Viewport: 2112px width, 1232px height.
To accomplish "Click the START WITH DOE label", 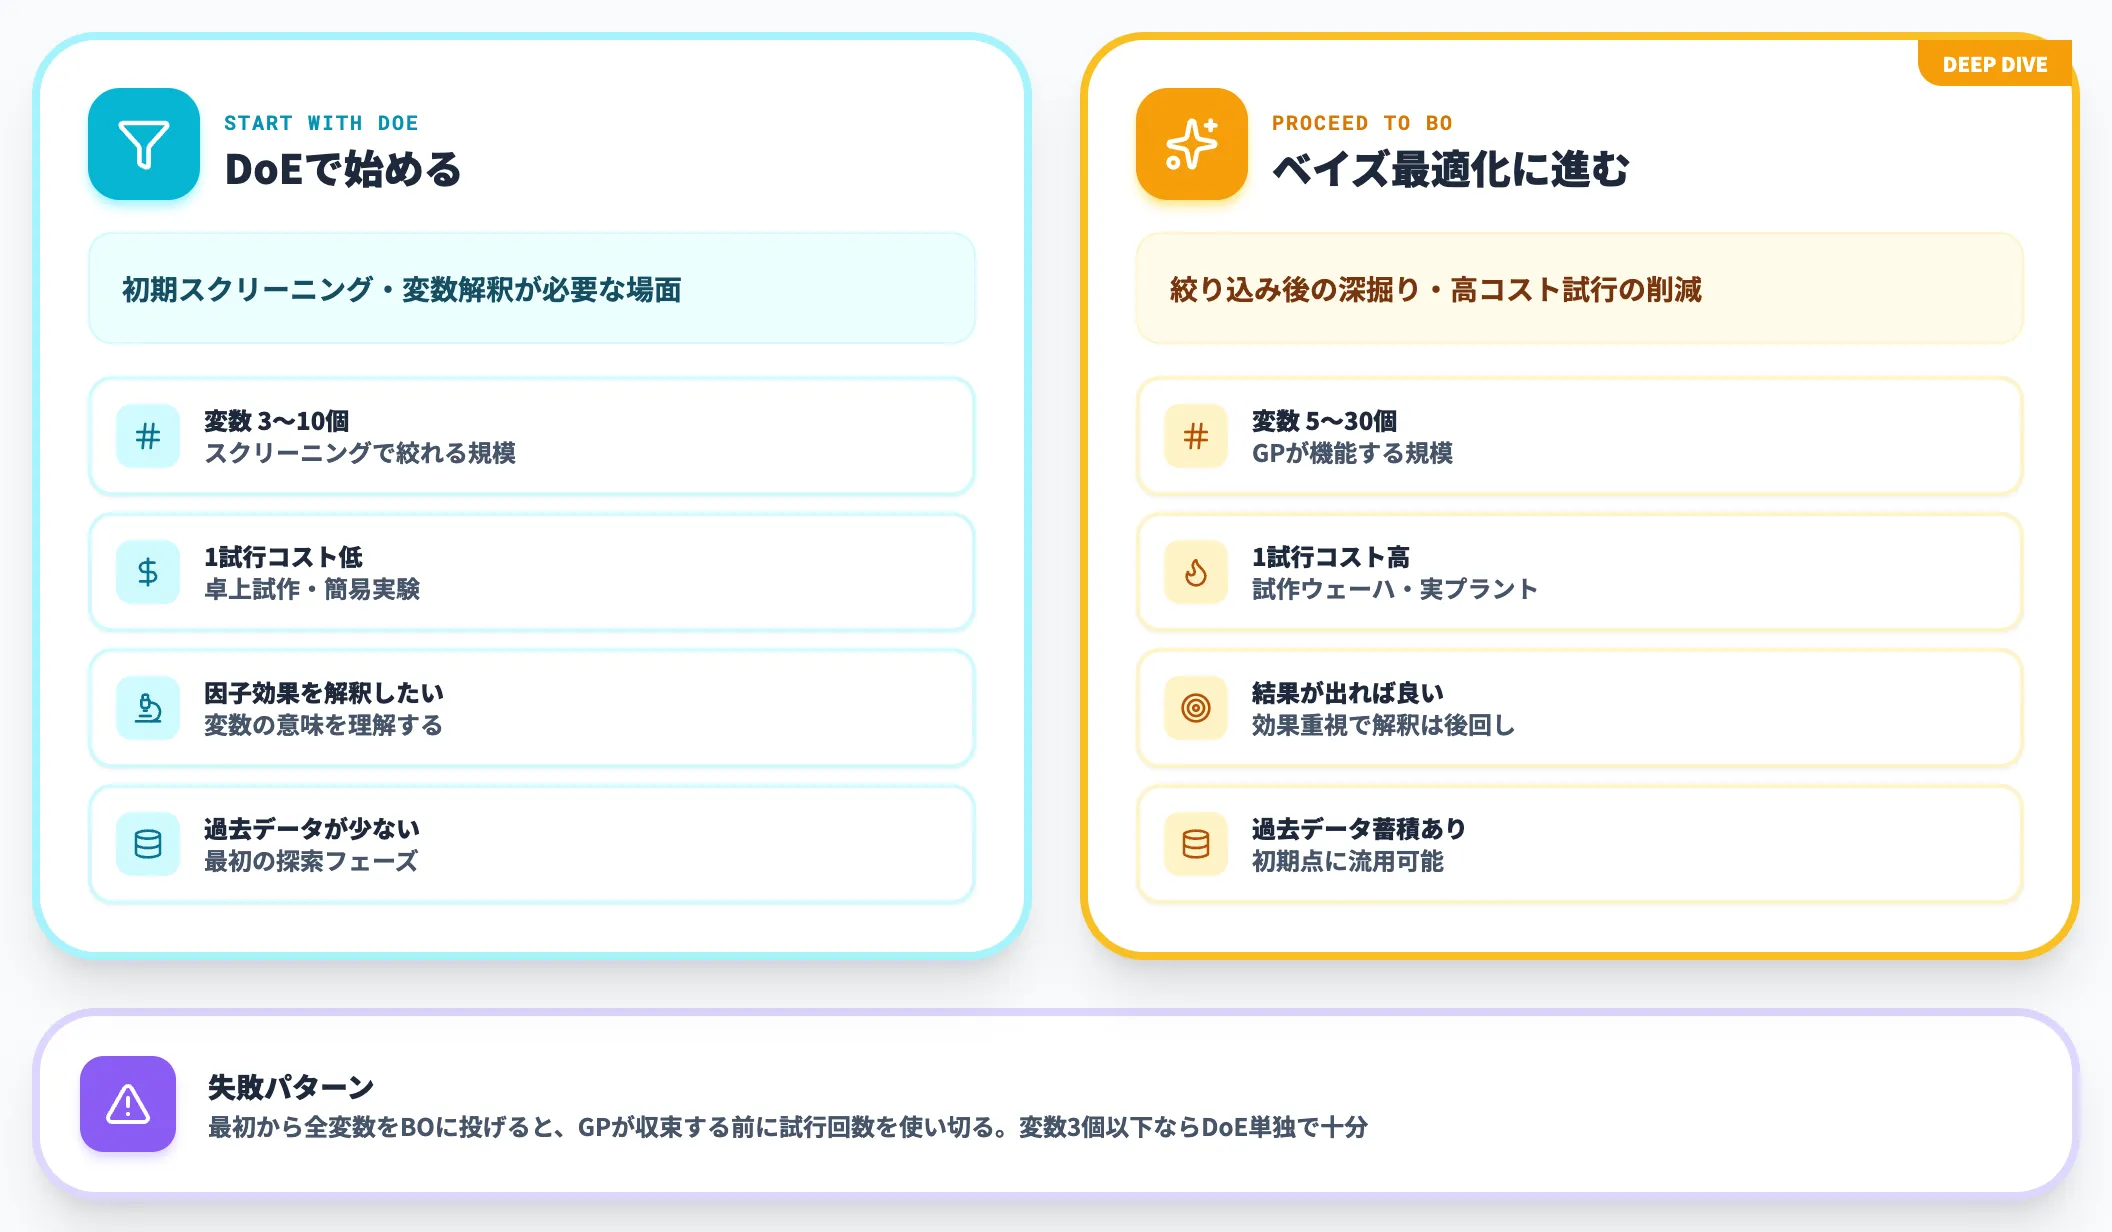I will tap(321, 123).
